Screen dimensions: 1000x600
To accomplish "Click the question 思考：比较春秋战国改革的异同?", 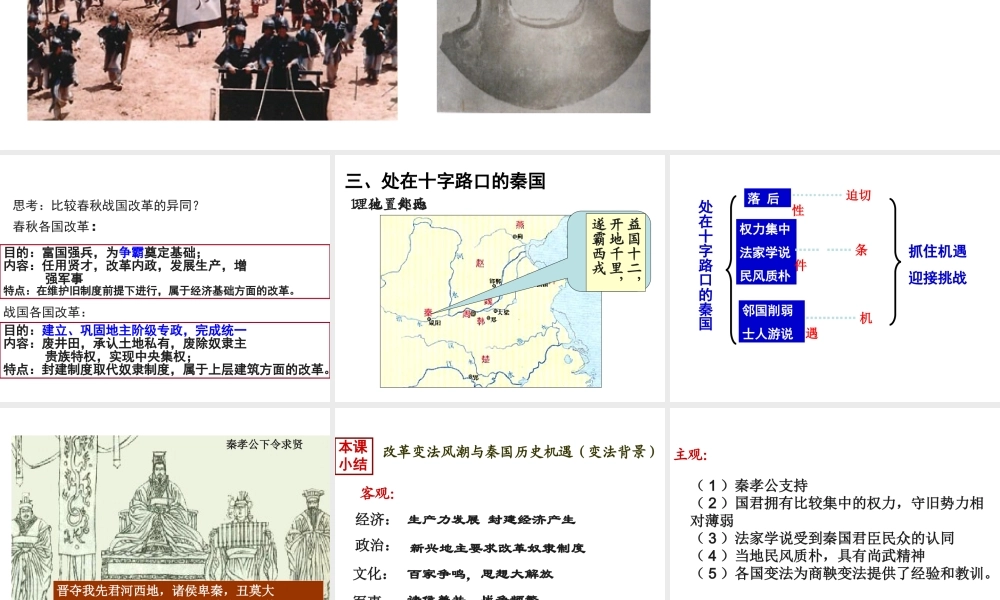I will 107,205.
